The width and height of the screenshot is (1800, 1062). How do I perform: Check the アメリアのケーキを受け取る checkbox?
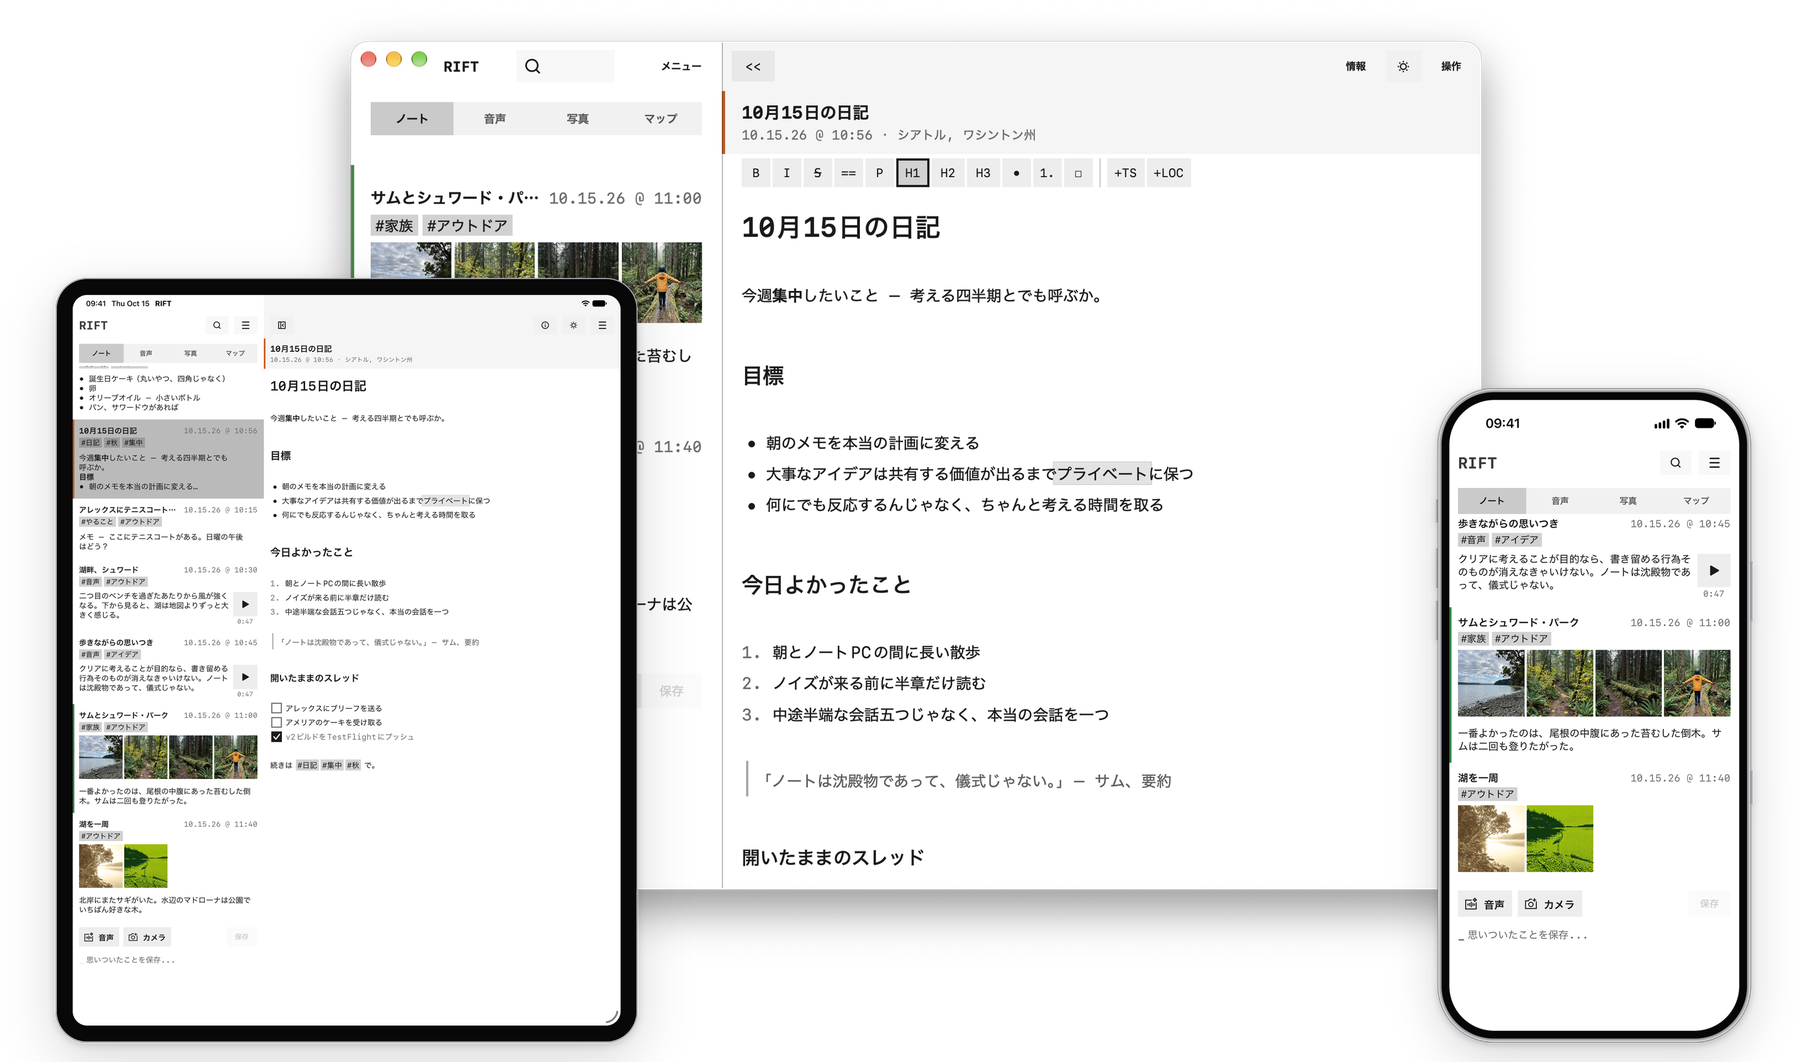[277, 722]
